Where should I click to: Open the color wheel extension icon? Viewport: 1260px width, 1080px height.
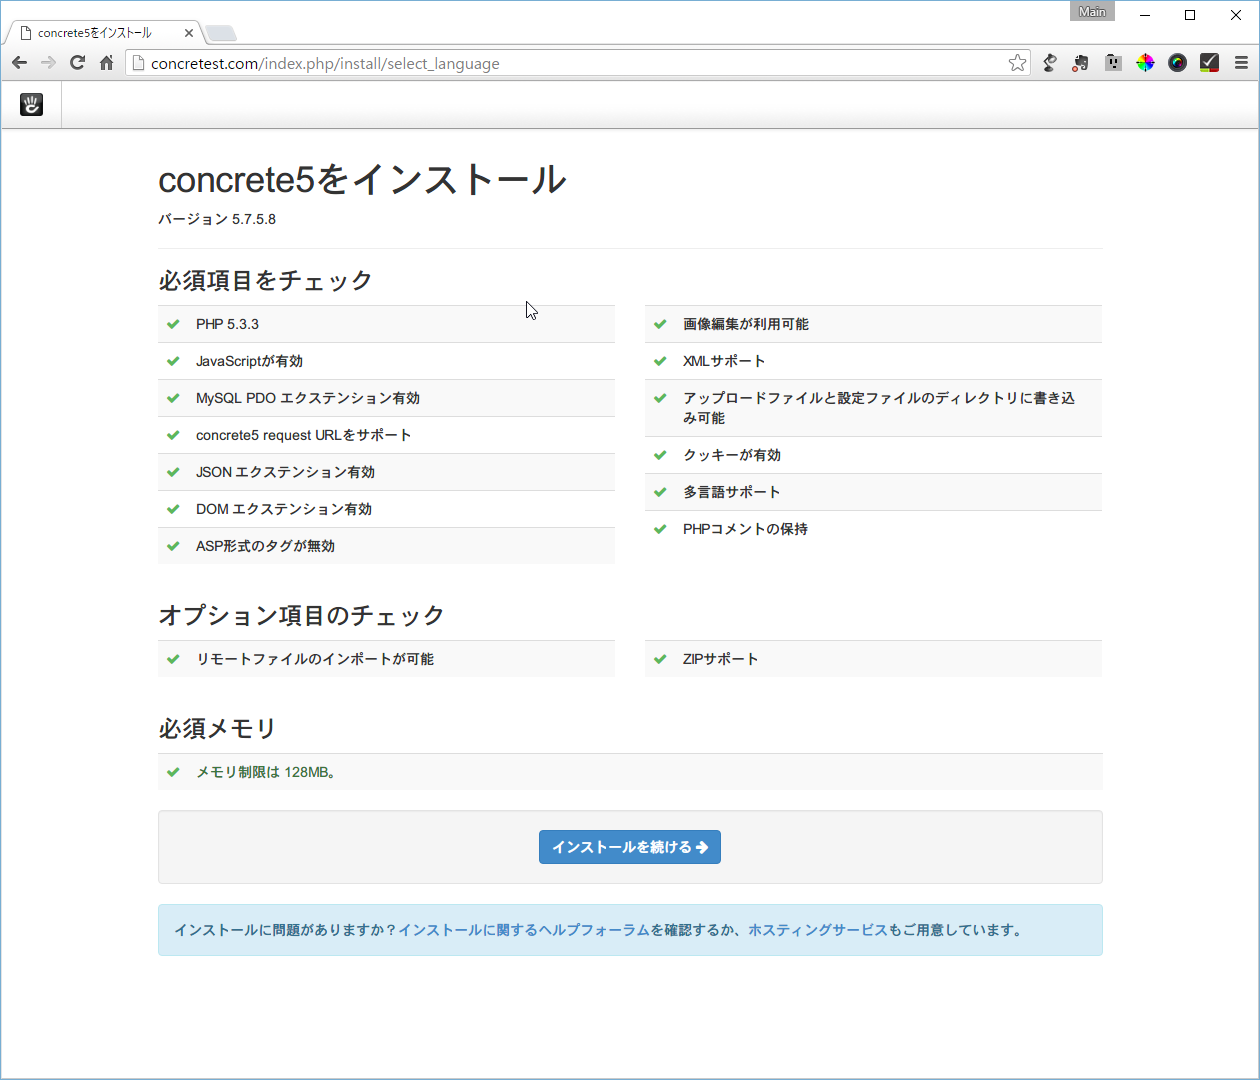tap(1145, 63)
